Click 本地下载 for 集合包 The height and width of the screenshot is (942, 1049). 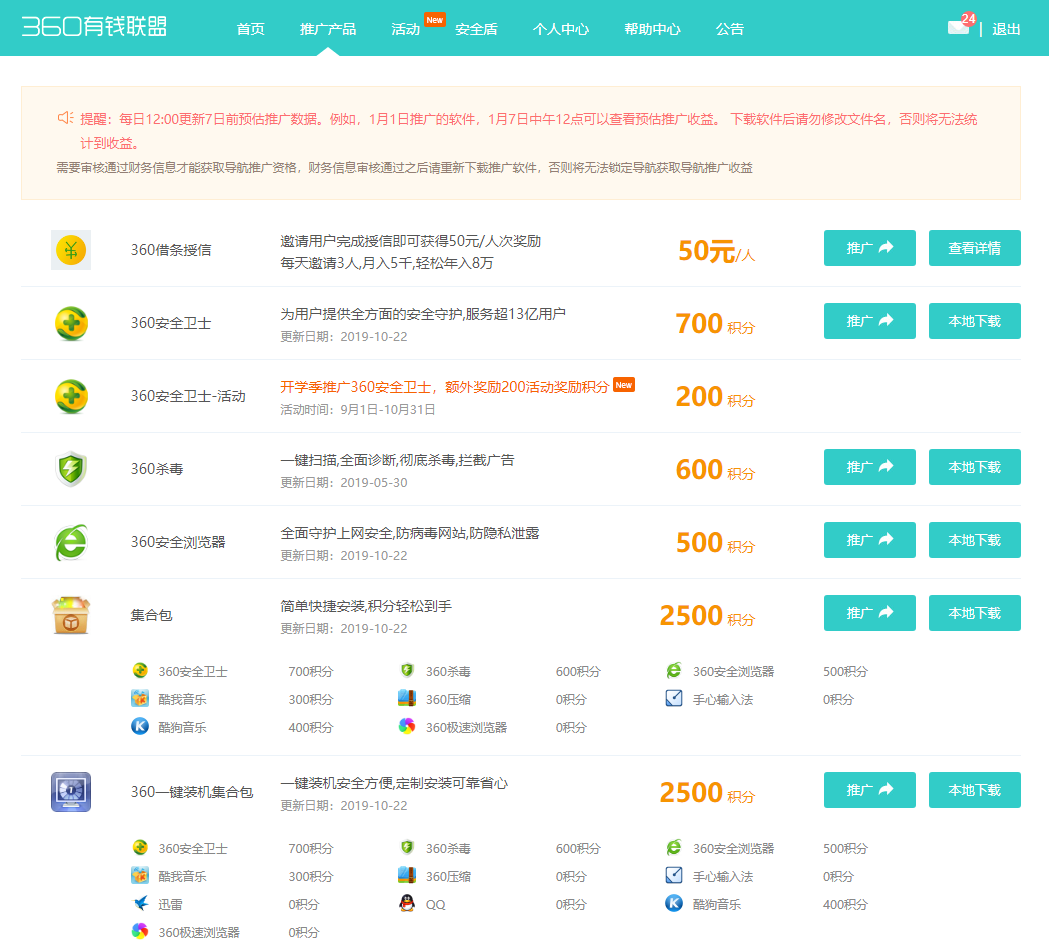975,613
